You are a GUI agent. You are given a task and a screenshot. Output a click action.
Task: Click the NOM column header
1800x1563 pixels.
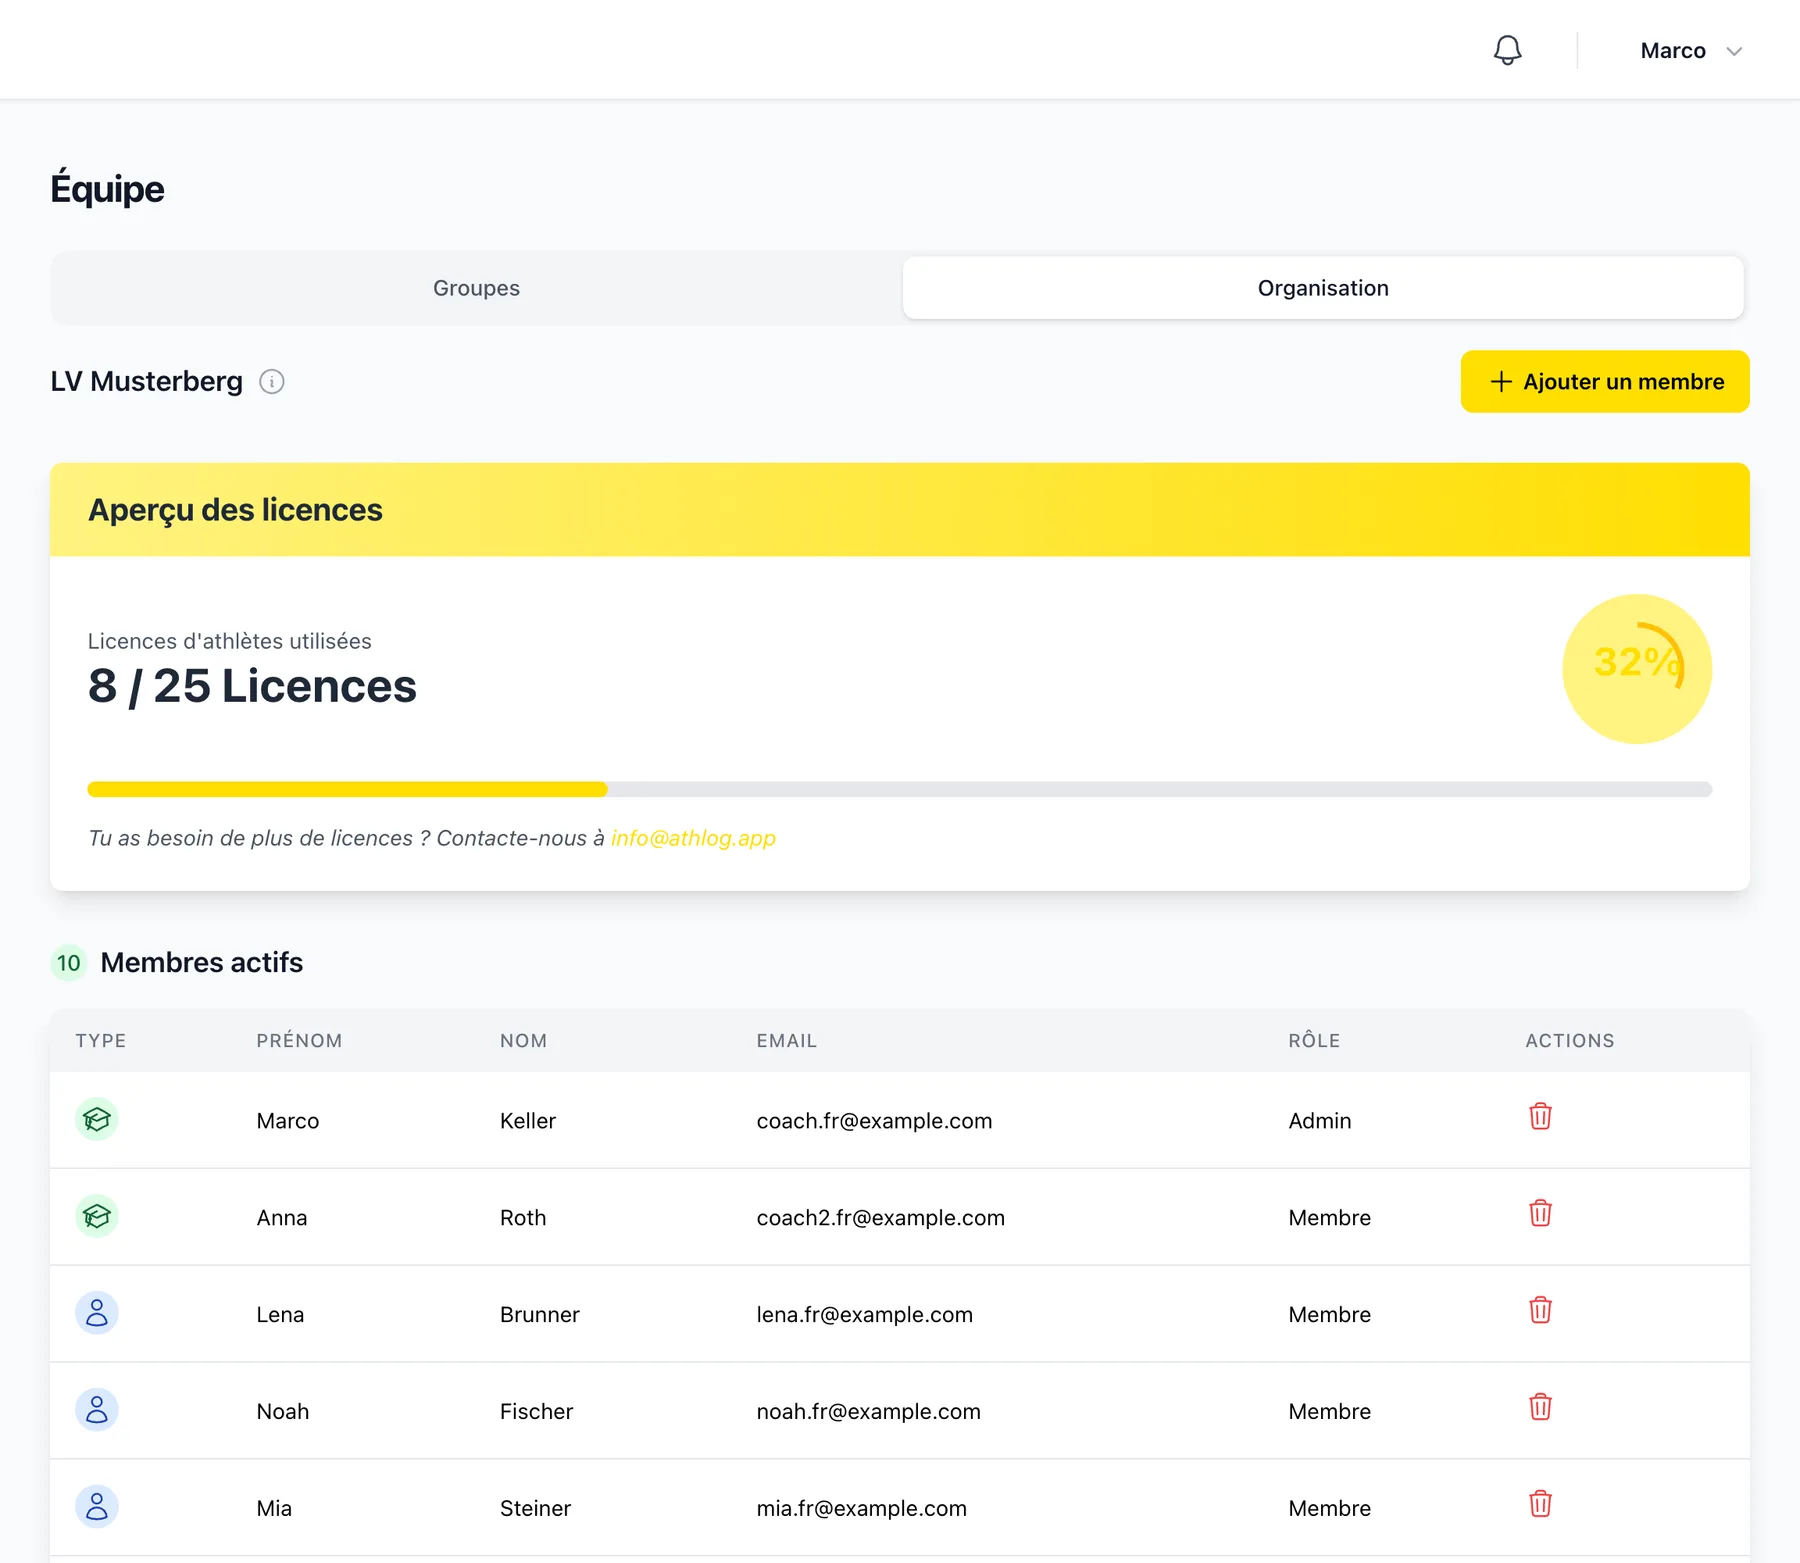pyautogui.click(x=523, y=1041)
